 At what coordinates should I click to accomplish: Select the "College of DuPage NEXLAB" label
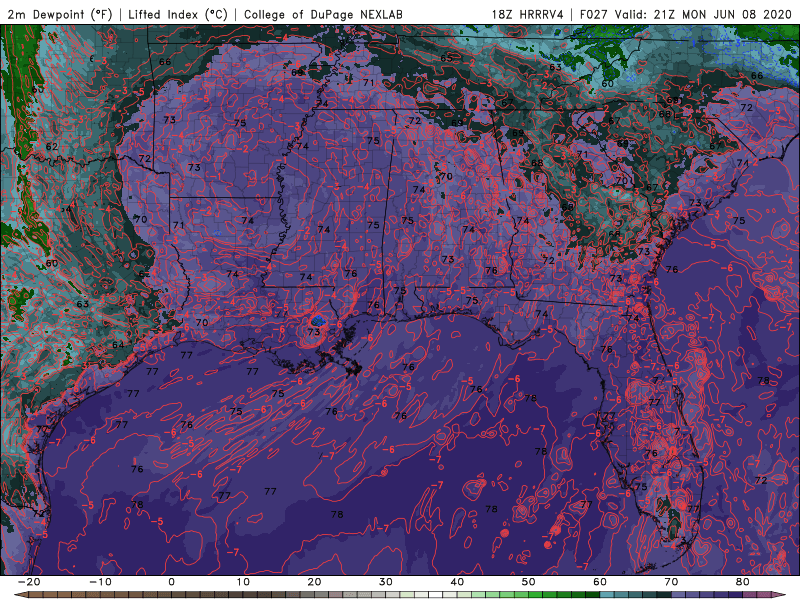point(323,14)
